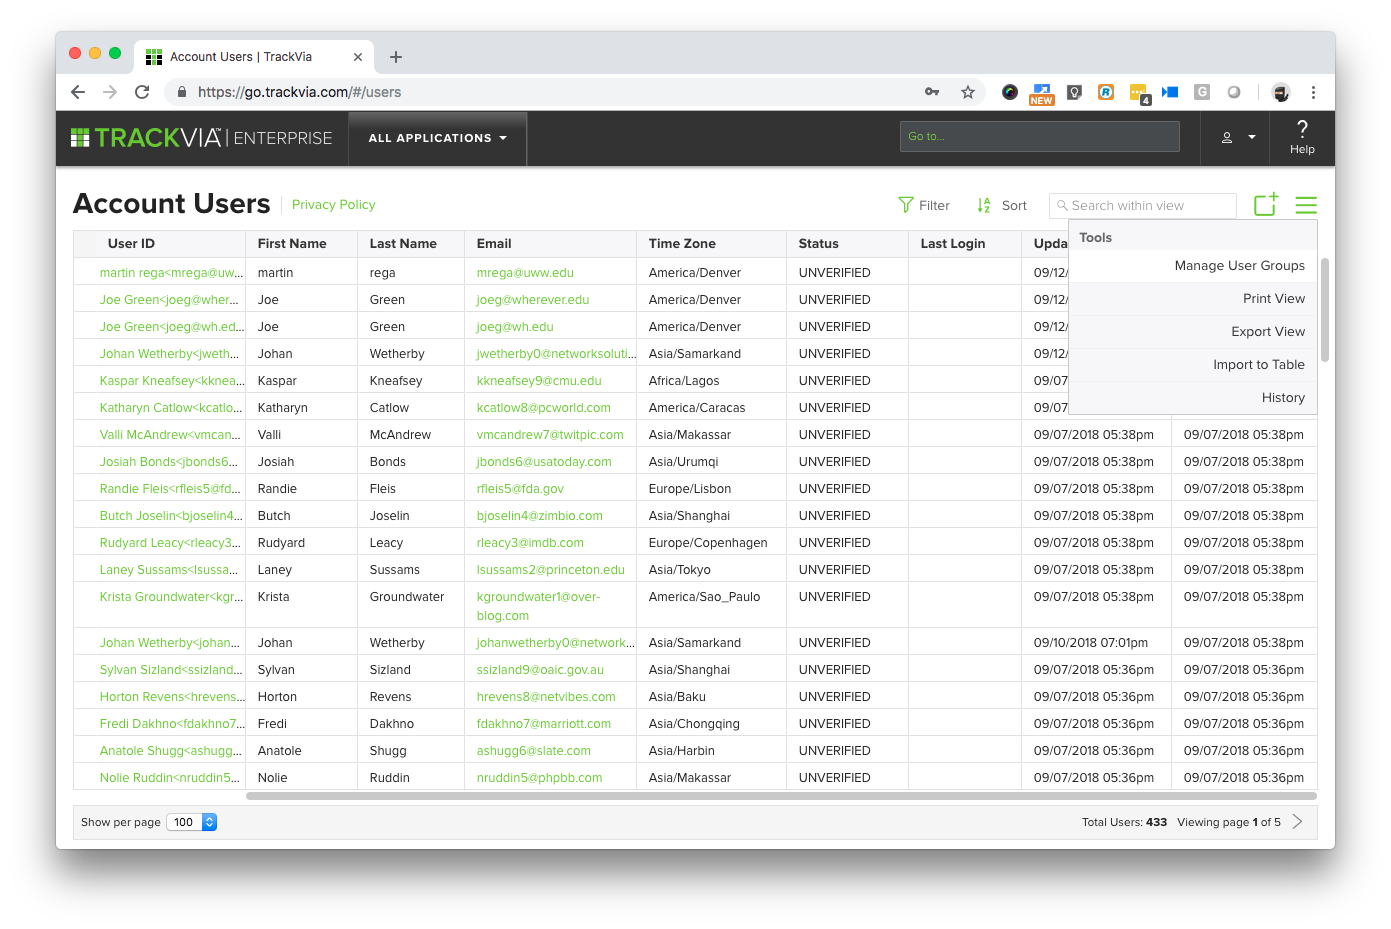Click the Last Login column header
The height and width of the screenshot is (929, 1391).
[x=952, y=244]
